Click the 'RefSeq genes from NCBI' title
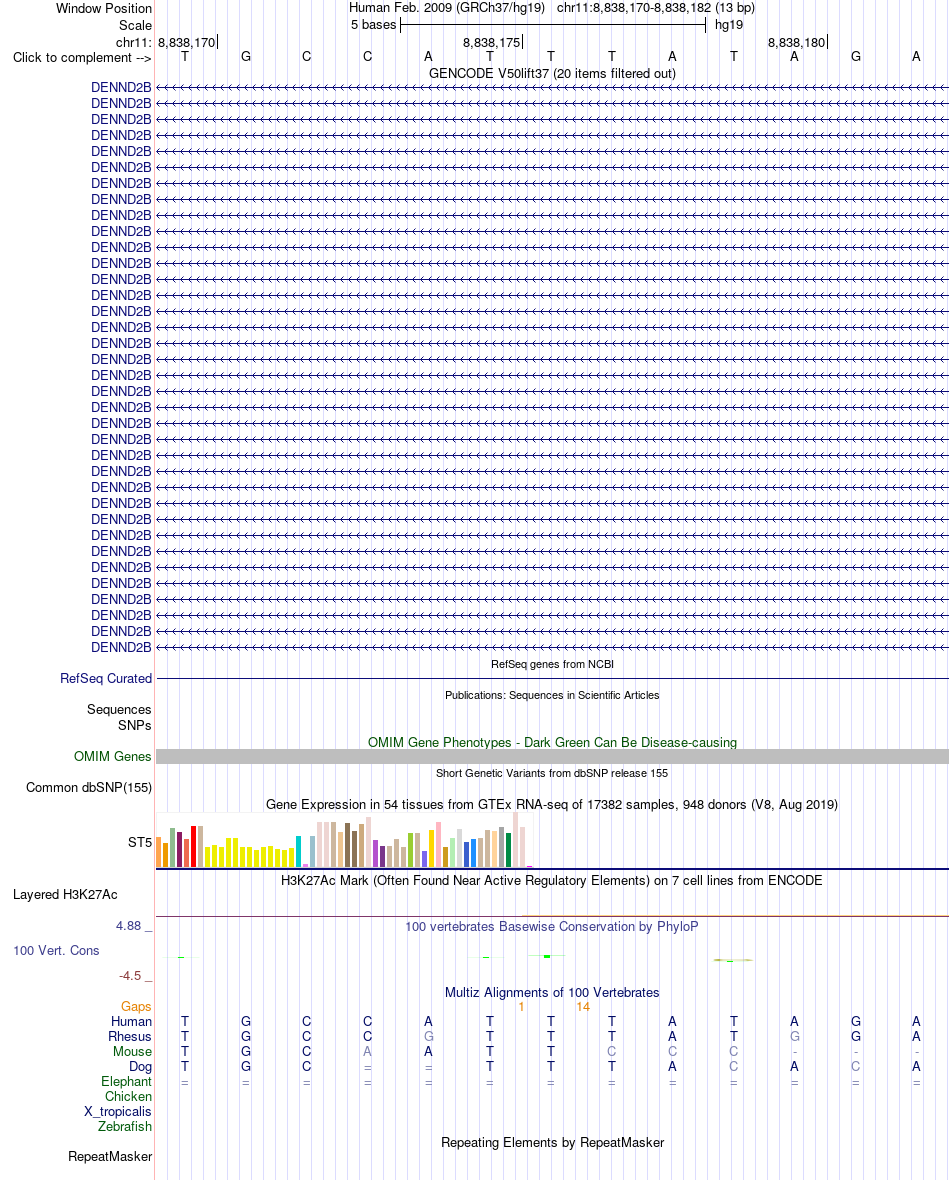The image size is (950, 1180). point(552,664)
